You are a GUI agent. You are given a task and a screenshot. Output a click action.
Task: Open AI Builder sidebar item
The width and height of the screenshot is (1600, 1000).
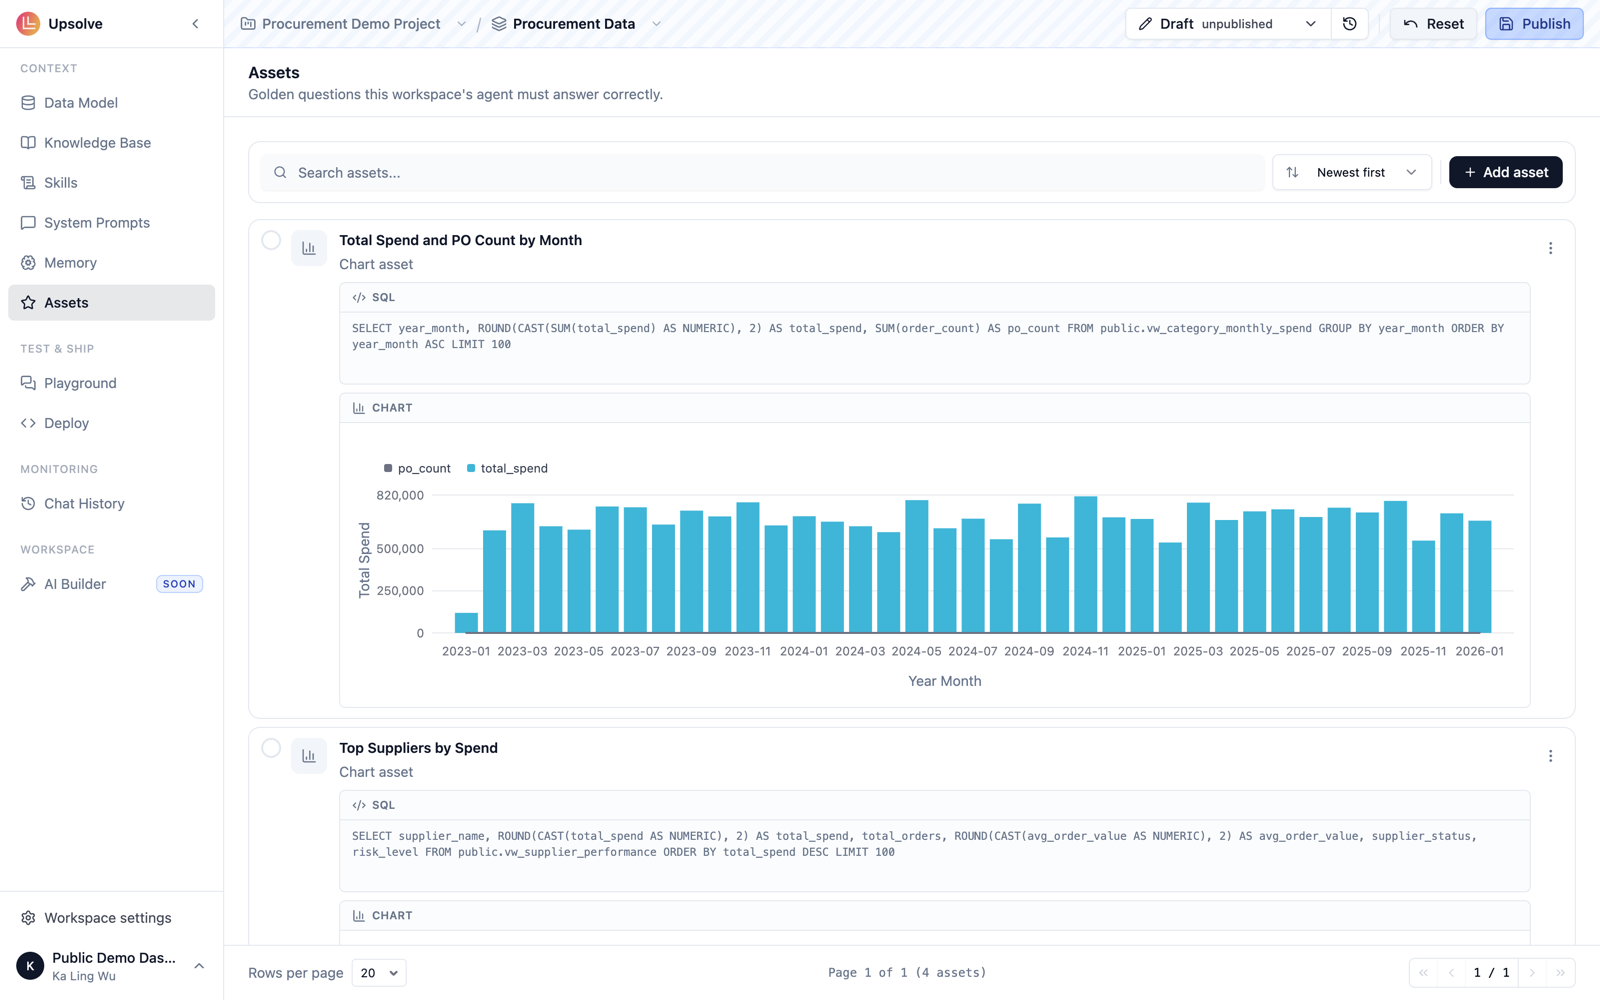pyautogui.click(x=111, y=584)
